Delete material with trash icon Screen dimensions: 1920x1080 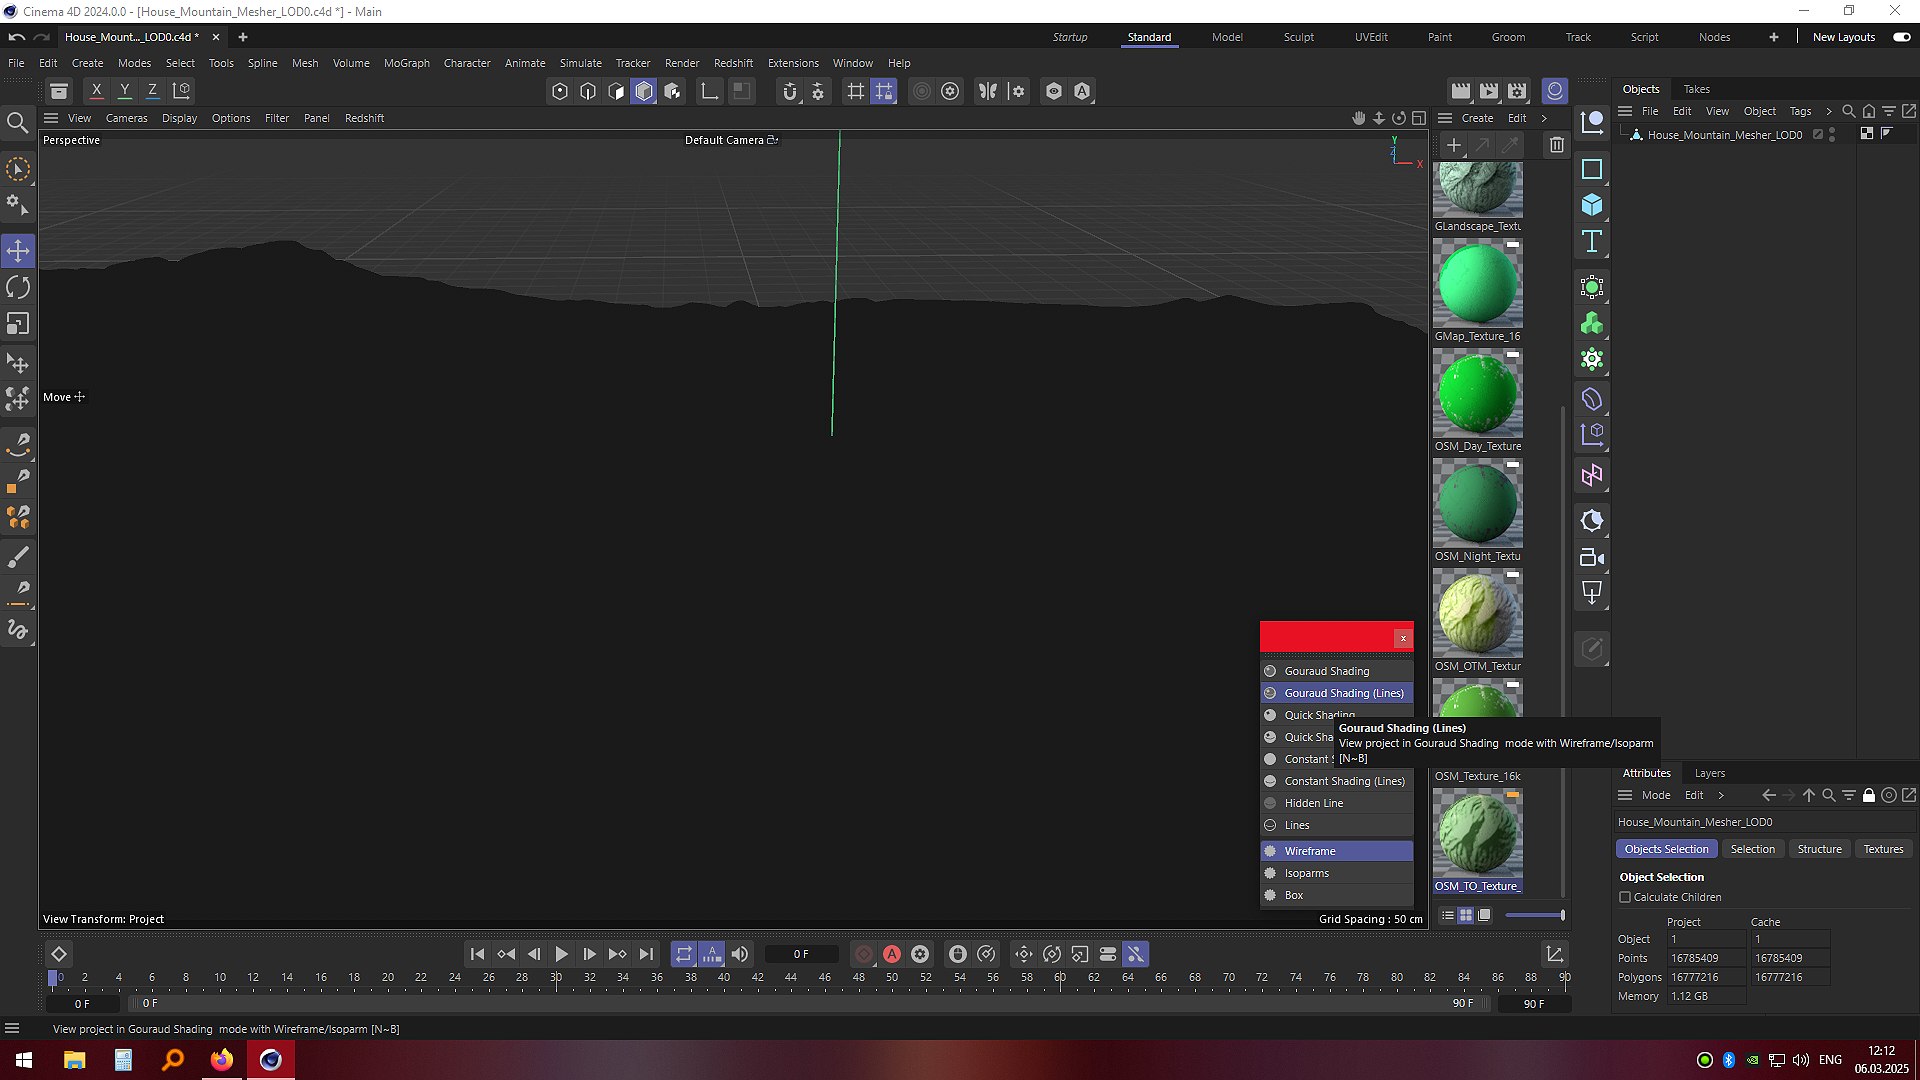click(x=1557, y=145)
